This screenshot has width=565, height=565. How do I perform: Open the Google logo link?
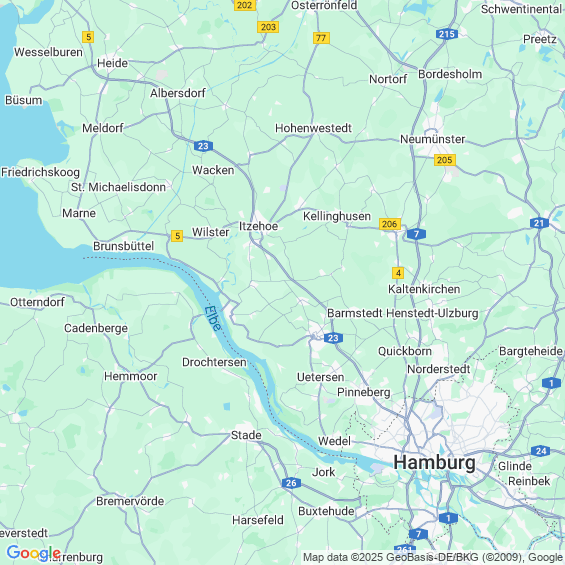pyautogui.click(x=34, y=553)
